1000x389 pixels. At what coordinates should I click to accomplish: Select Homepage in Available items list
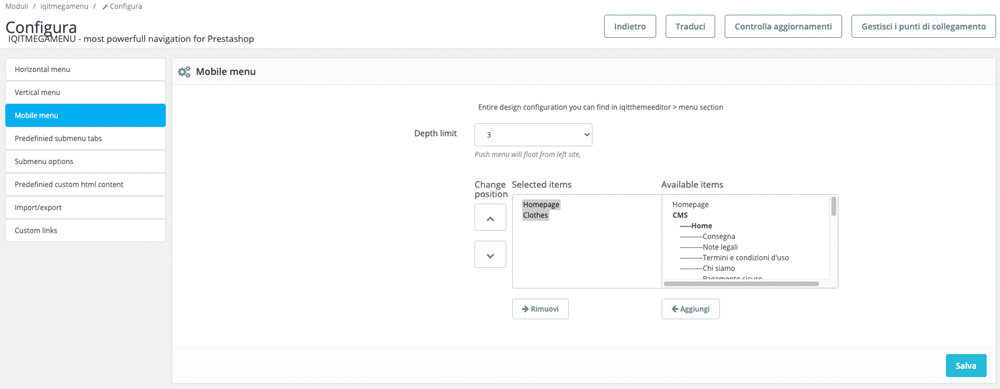click(691, 205)
